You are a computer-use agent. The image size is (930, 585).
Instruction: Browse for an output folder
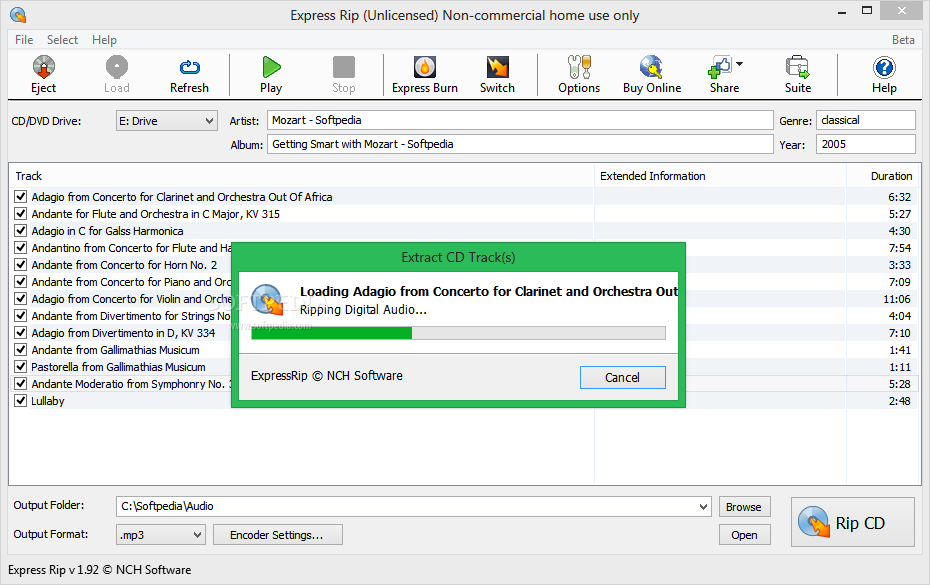click(744, 507)
